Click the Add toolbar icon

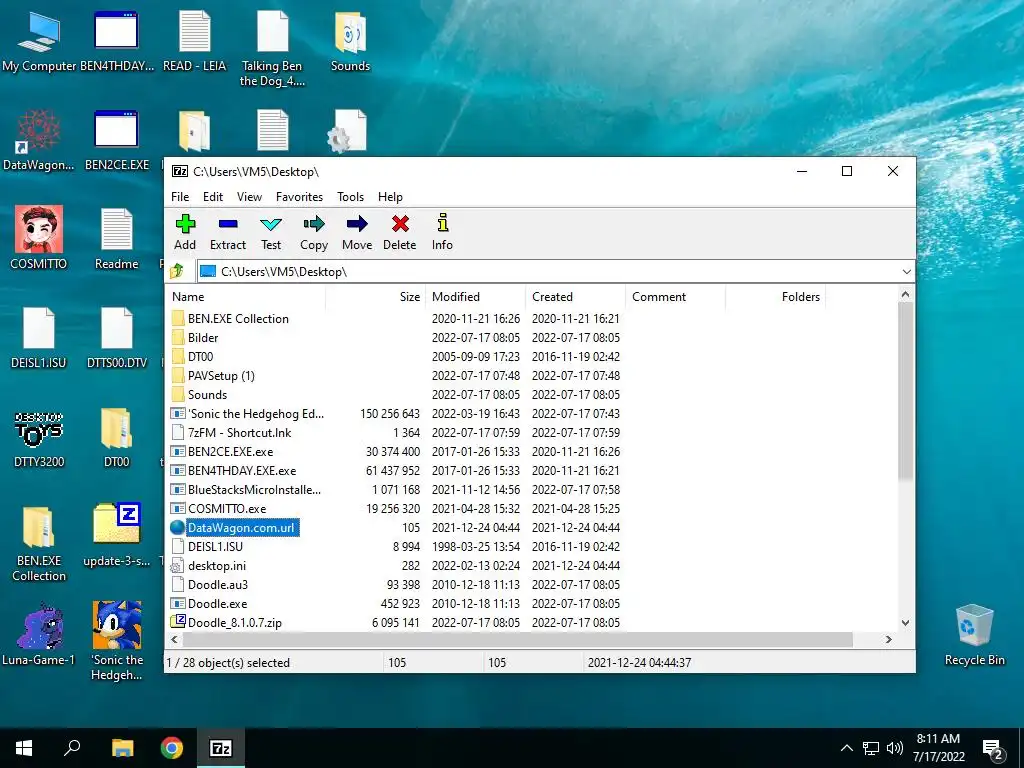tap(185, 232)
